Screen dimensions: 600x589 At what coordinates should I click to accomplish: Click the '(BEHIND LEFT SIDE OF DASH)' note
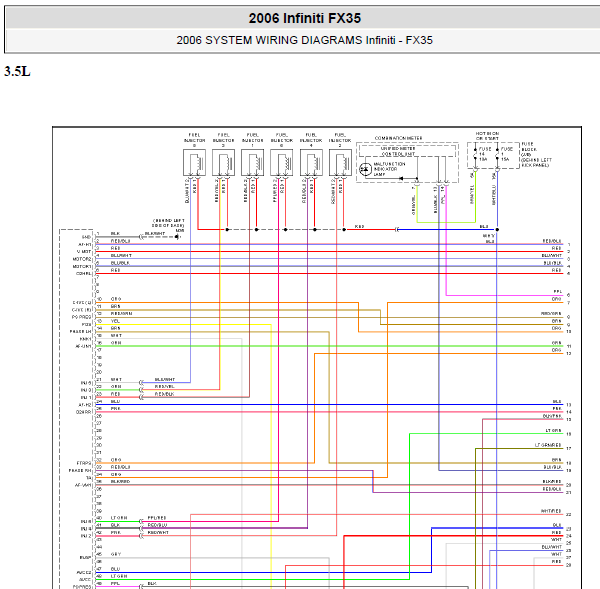pyautogui.click(x=168, y=223)
